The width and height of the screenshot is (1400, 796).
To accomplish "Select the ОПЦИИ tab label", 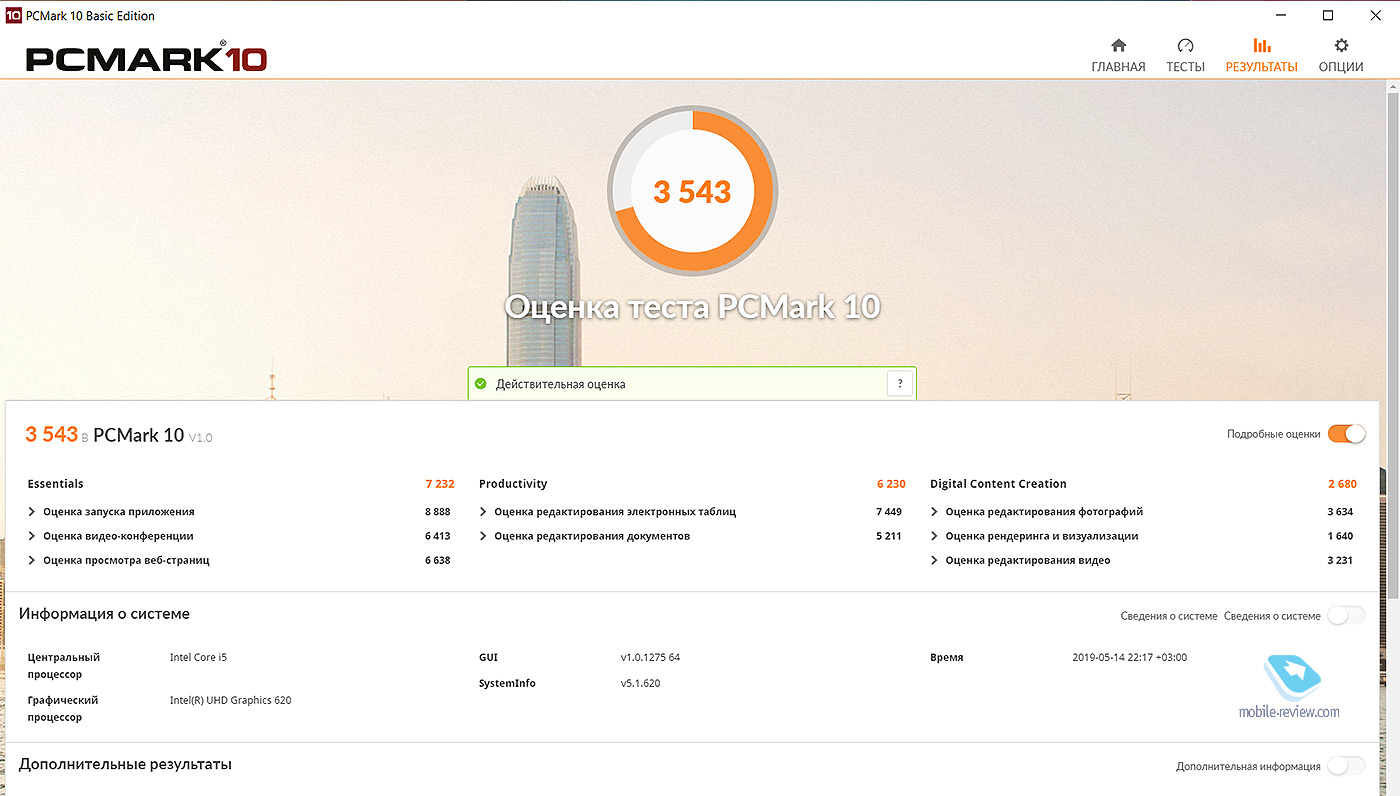I will click(x=1341, y=67).
